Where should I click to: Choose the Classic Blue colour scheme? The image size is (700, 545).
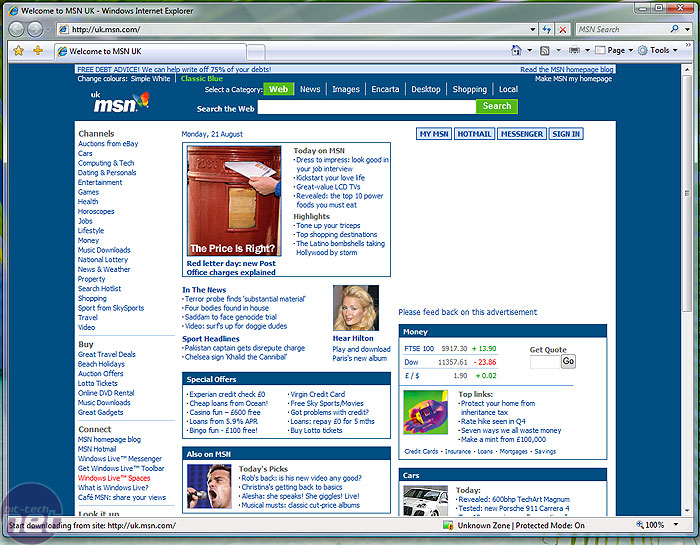coord(202,79)
